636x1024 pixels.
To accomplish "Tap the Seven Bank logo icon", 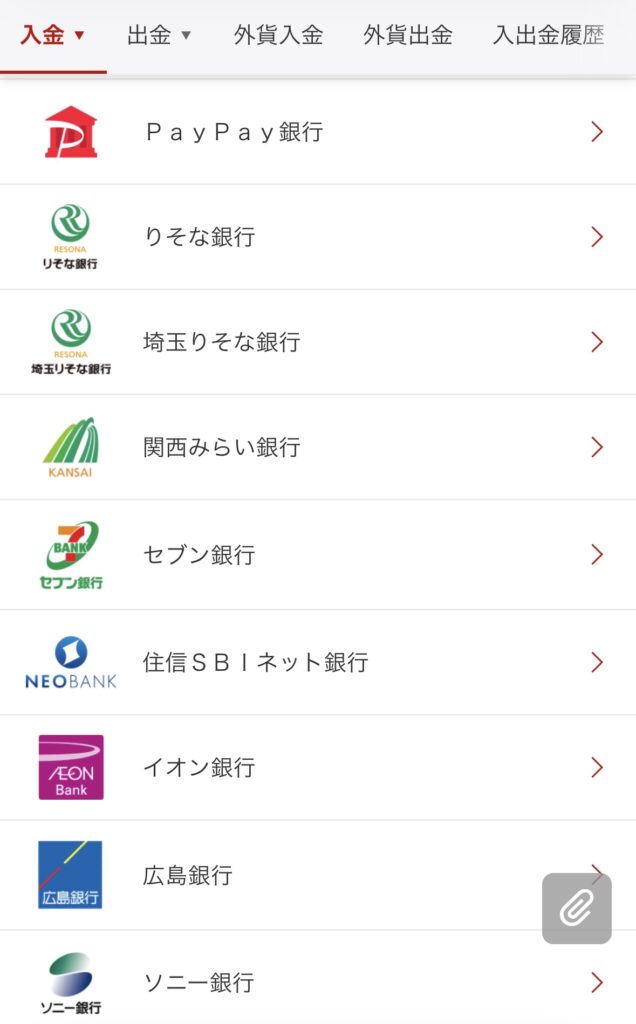I will click(71, 555).
